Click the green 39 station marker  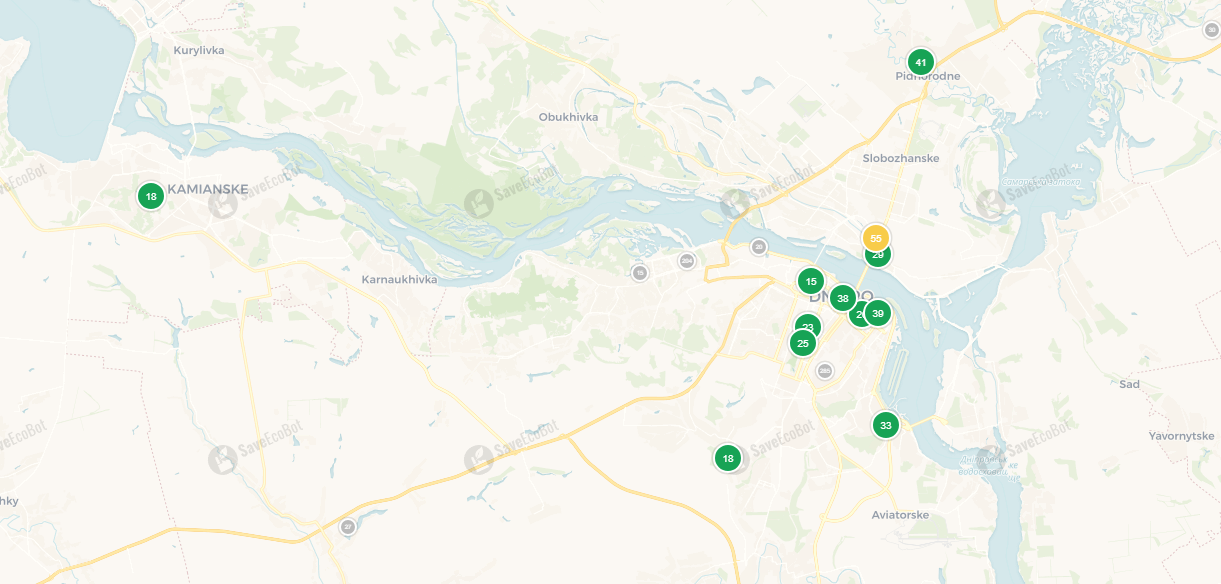pyautogui.click(x=878, y=314)
